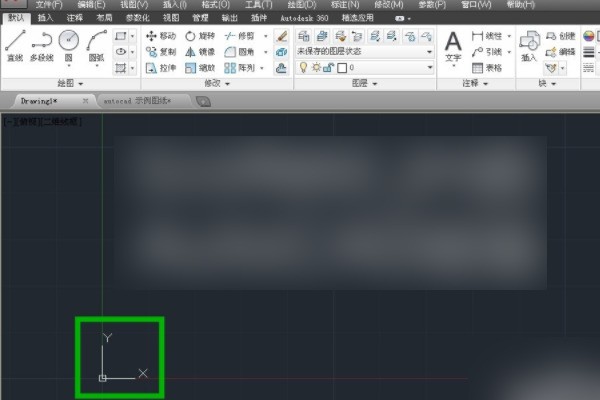
Task: Open dropdown arrow beside hatch icon
Action: tap(132, 69)
